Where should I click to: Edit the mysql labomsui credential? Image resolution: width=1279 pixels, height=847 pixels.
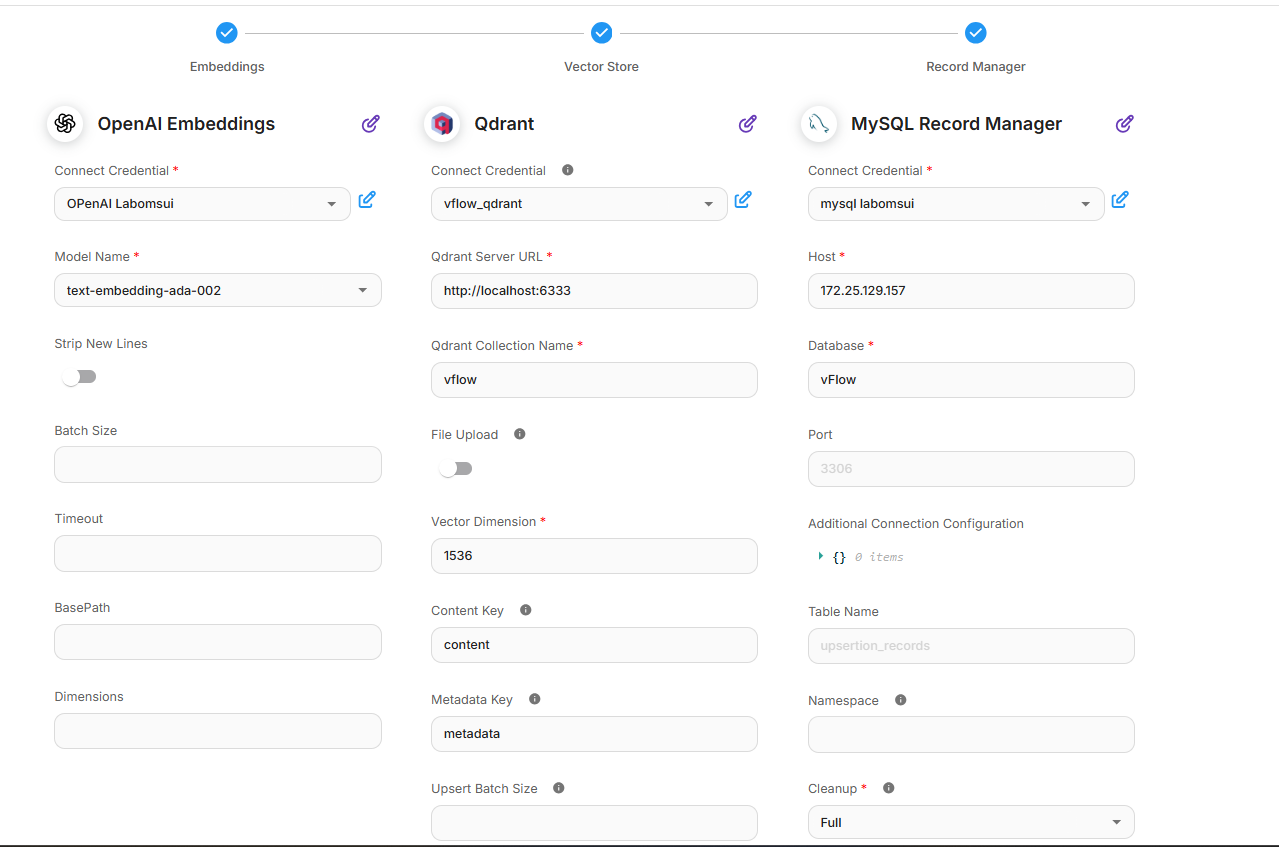1120,200
